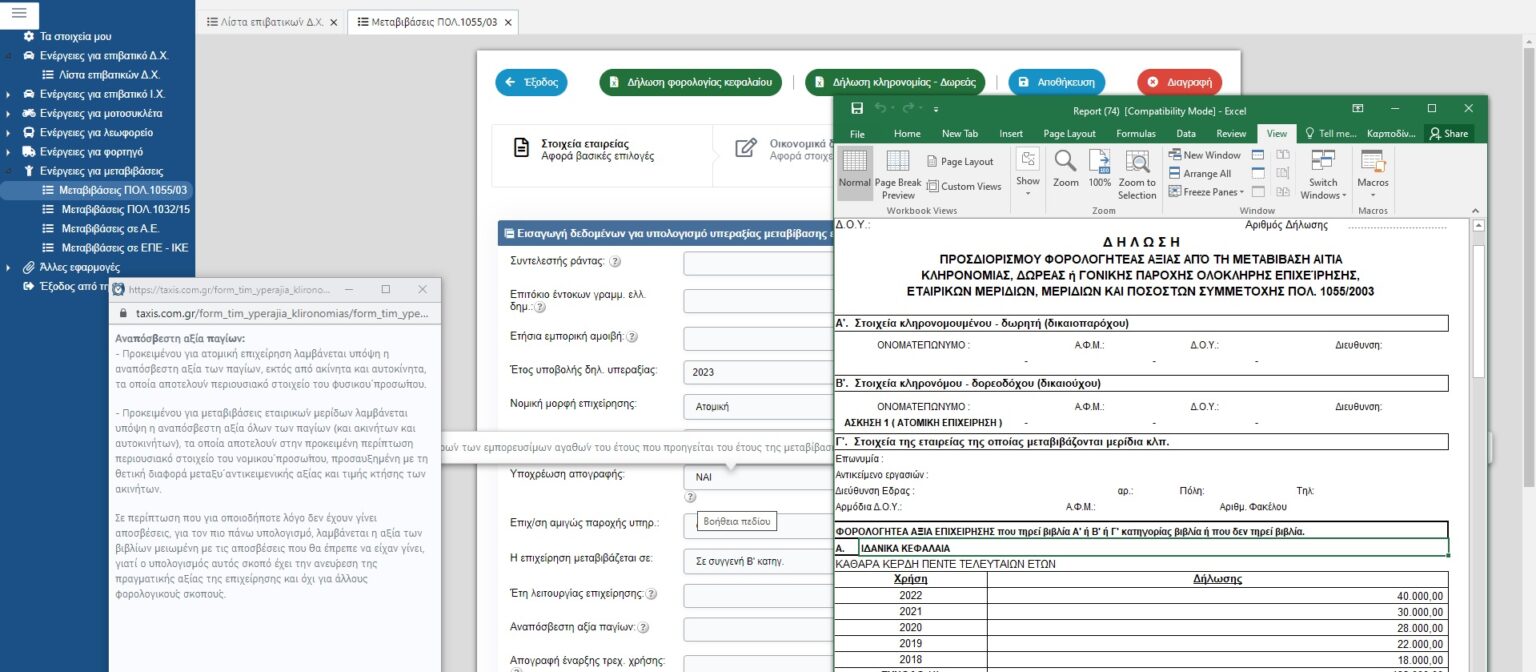This screenshot has height=672, width=1536.
Task: Expand the Macros dropdown
Action: (1372, 174)
